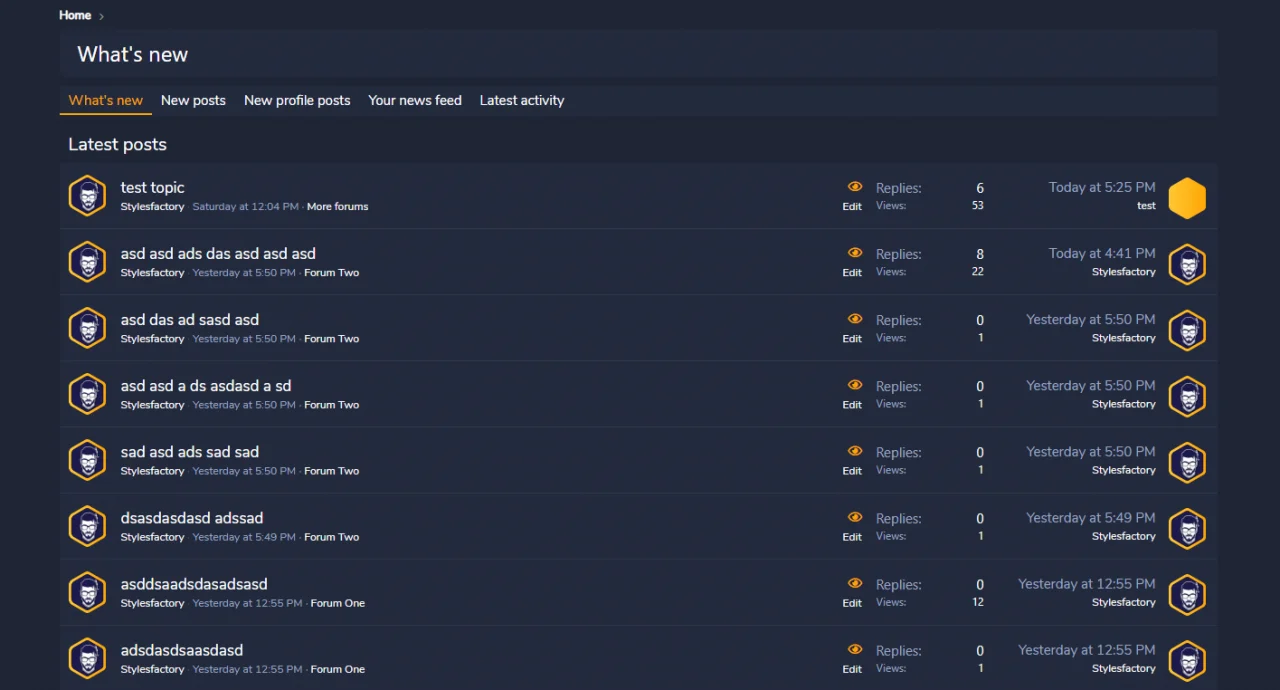Click the last poster avatar in 'asd asd ads das' row
The height and width of the screenshot is (690, 1280).
coord(1187,264)
